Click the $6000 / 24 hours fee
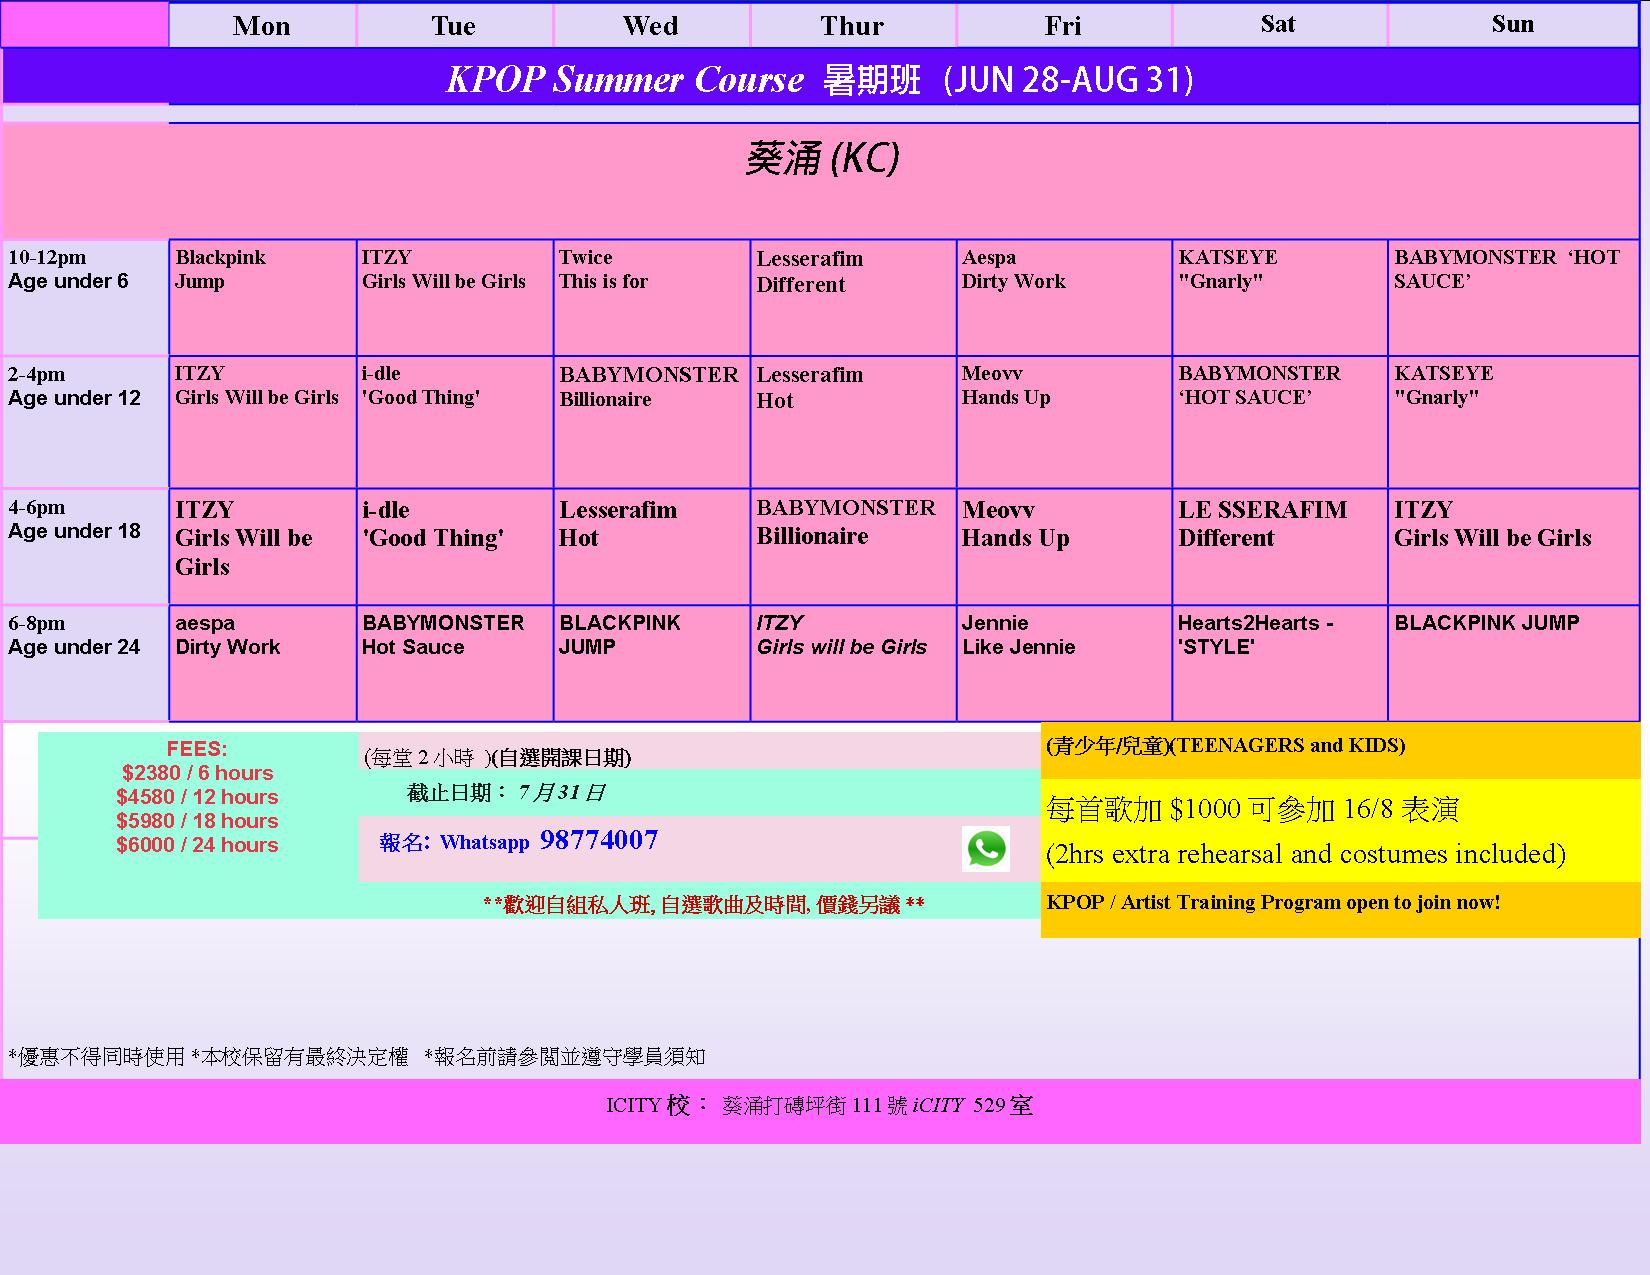 pyautogui.click(x=197, y=844)
